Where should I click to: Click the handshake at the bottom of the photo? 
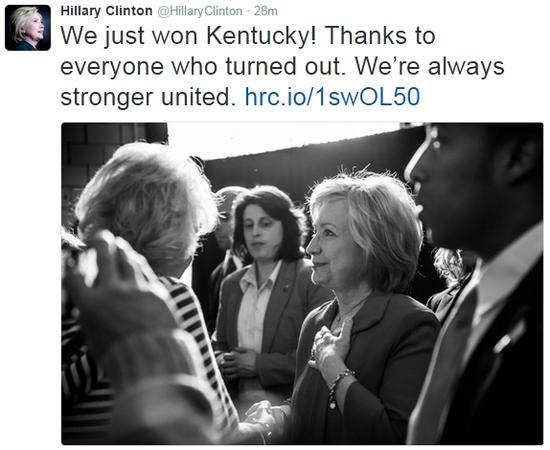point(263,419)
